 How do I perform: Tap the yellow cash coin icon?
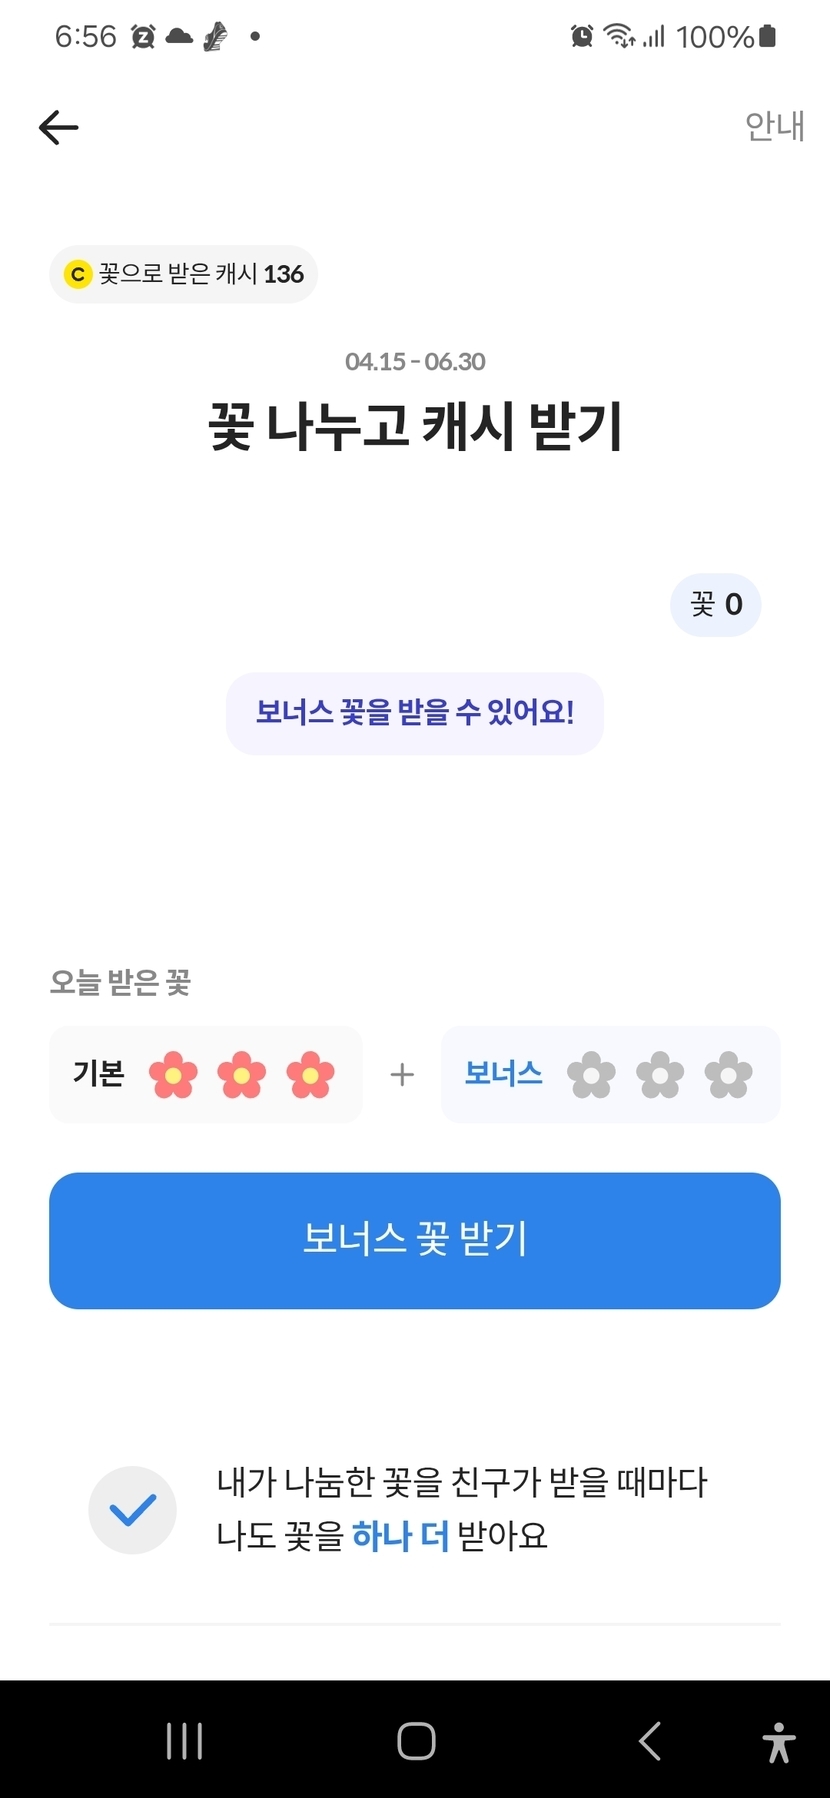coord(77,274)
